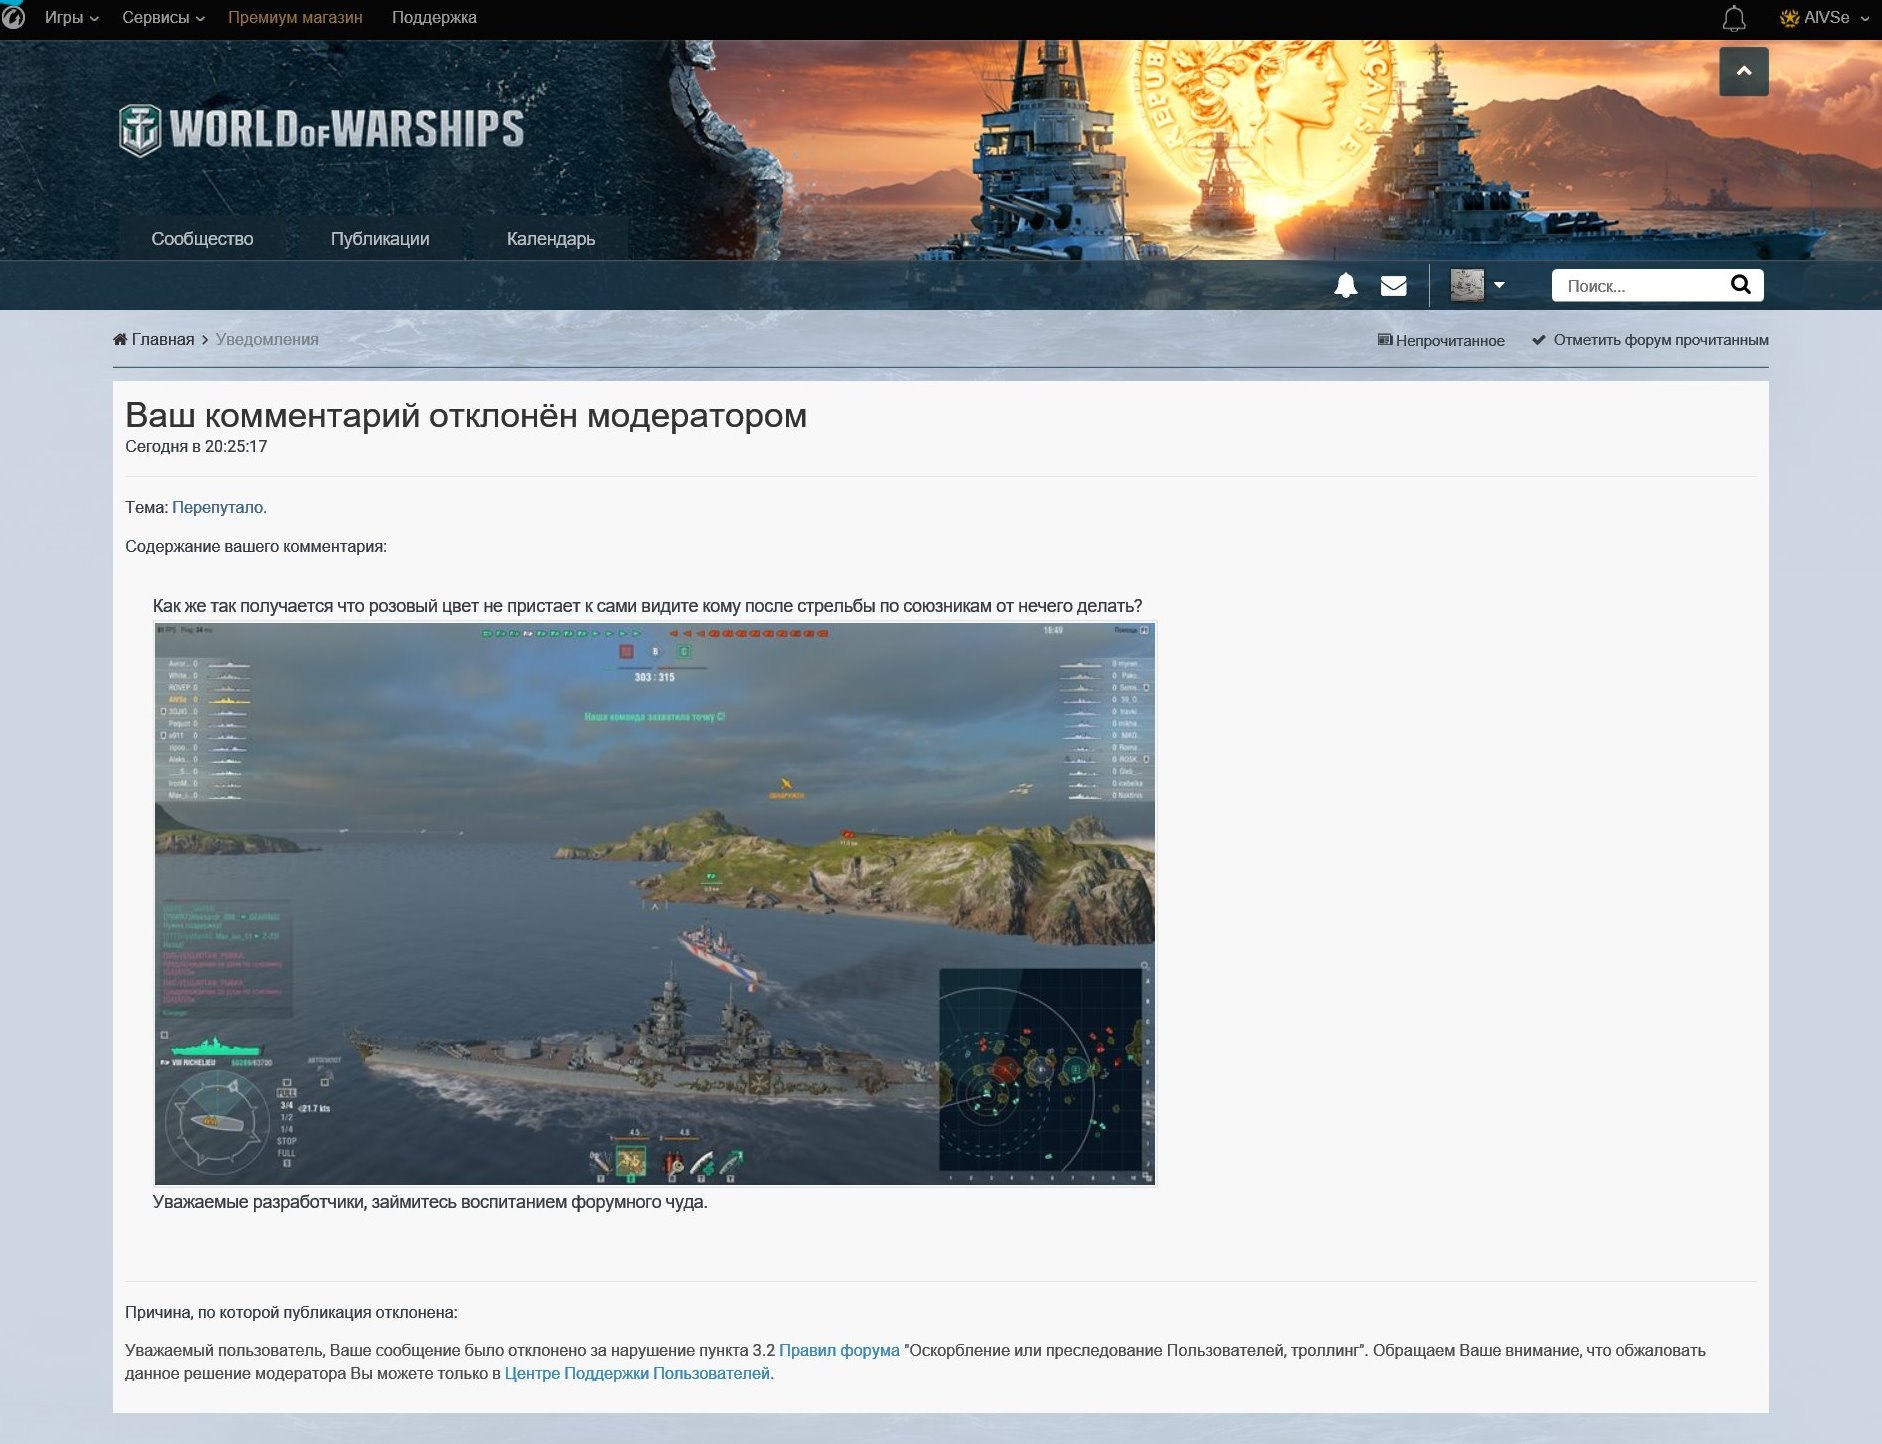Viewport: 1882px width, 1444px height.
Task: Click the Wargaming logo icon
Action: (x=12, y=16)
